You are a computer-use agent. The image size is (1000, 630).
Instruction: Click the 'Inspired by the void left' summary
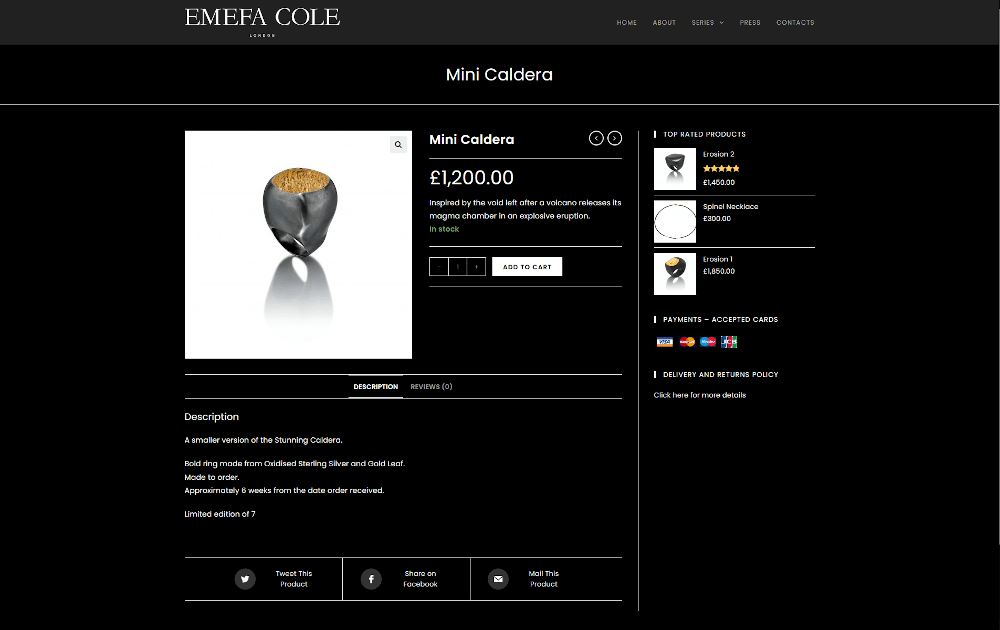pyautogui.click(x=525, y=209)
